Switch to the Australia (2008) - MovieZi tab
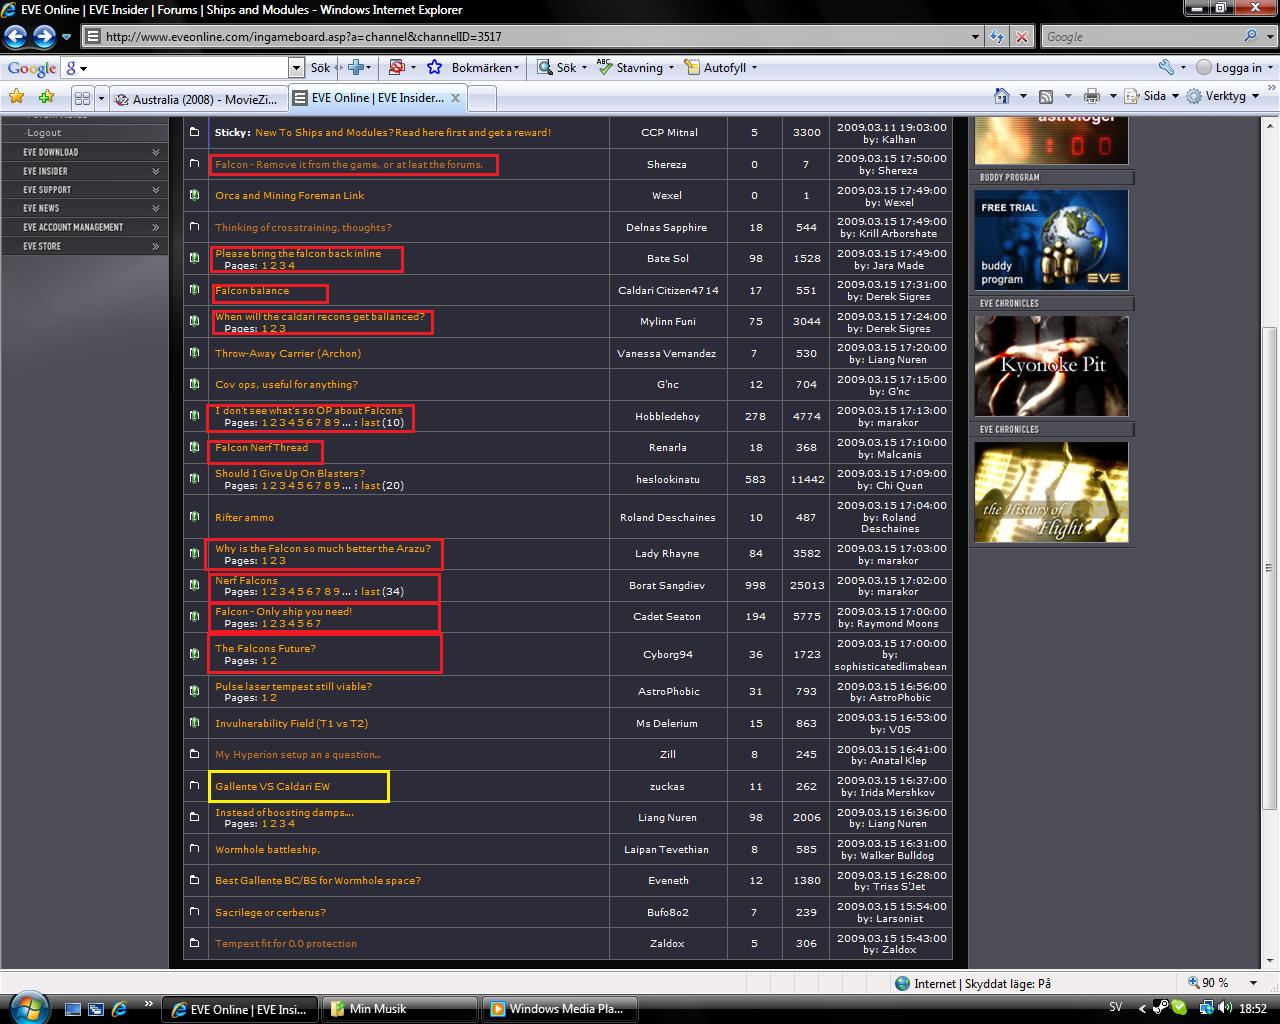The width and height of the screenshot is (1280, 1024). coord(196,98)
